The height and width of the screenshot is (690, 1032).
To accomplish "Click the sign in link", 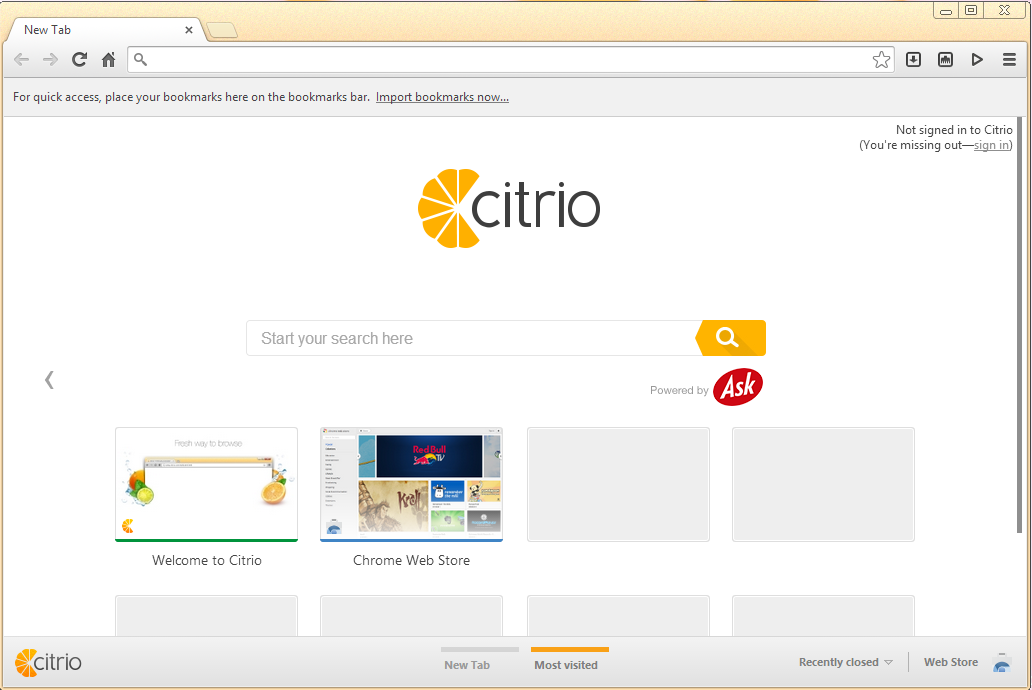I will [991, 145].
